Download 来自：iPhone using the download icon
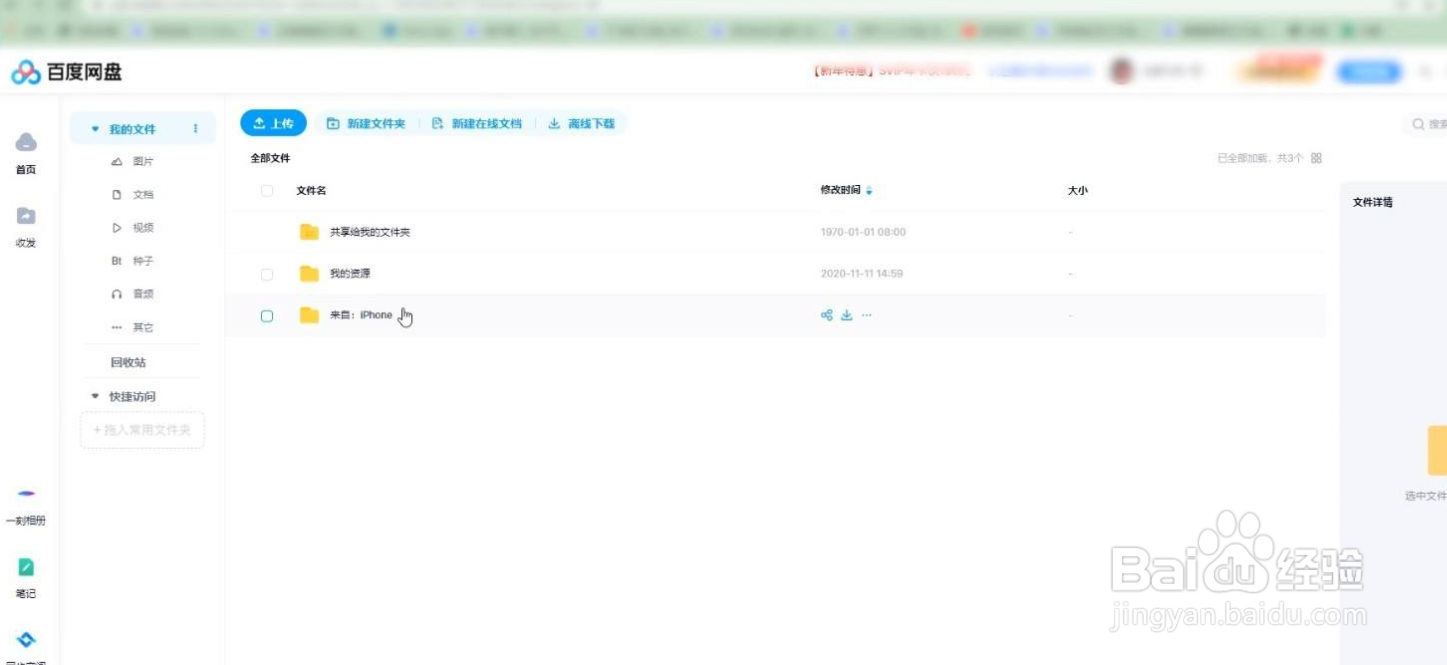This screenshot has width=1447, height=665. [x=845, y=314]
